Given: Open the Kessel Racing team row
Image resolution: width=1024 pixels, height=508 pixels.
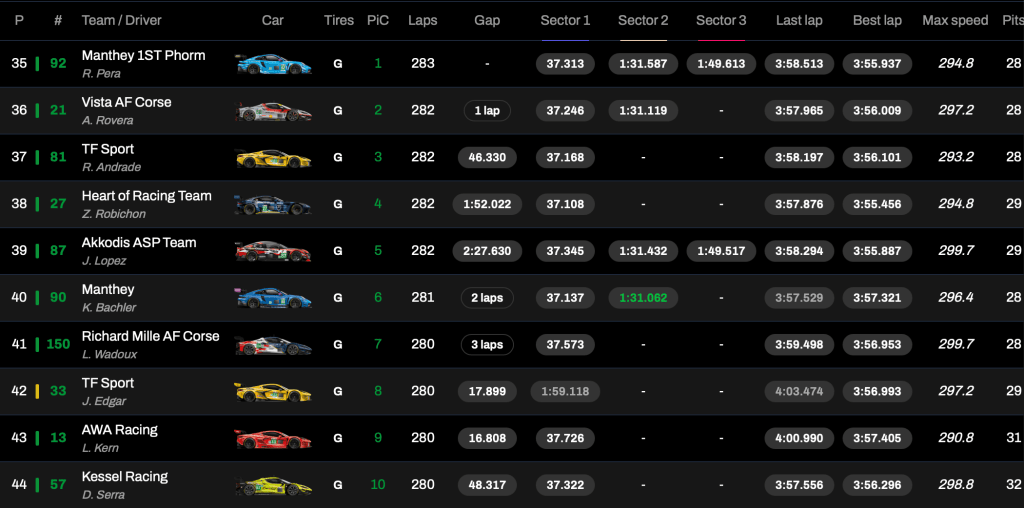Looking at the screenshot, I should pyautogui.click(x=125, y=477).
